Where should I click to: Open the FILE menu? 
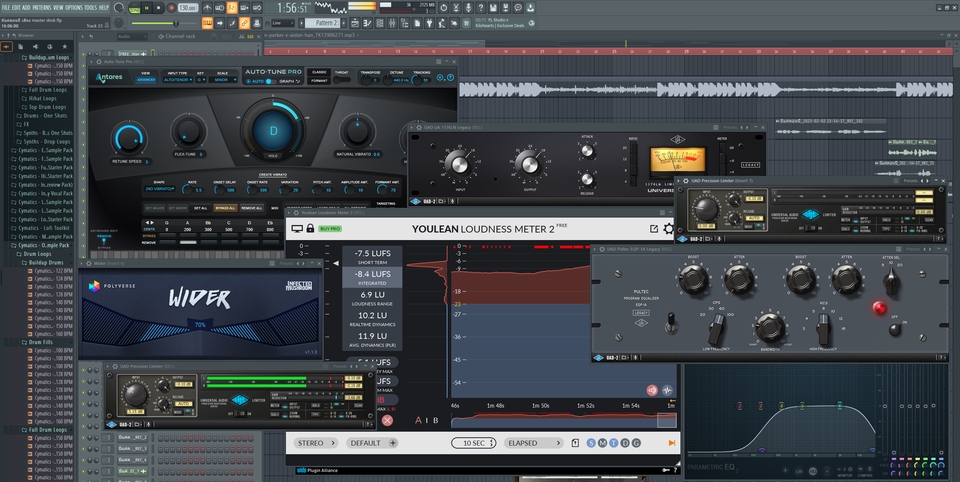pos(6,7)
